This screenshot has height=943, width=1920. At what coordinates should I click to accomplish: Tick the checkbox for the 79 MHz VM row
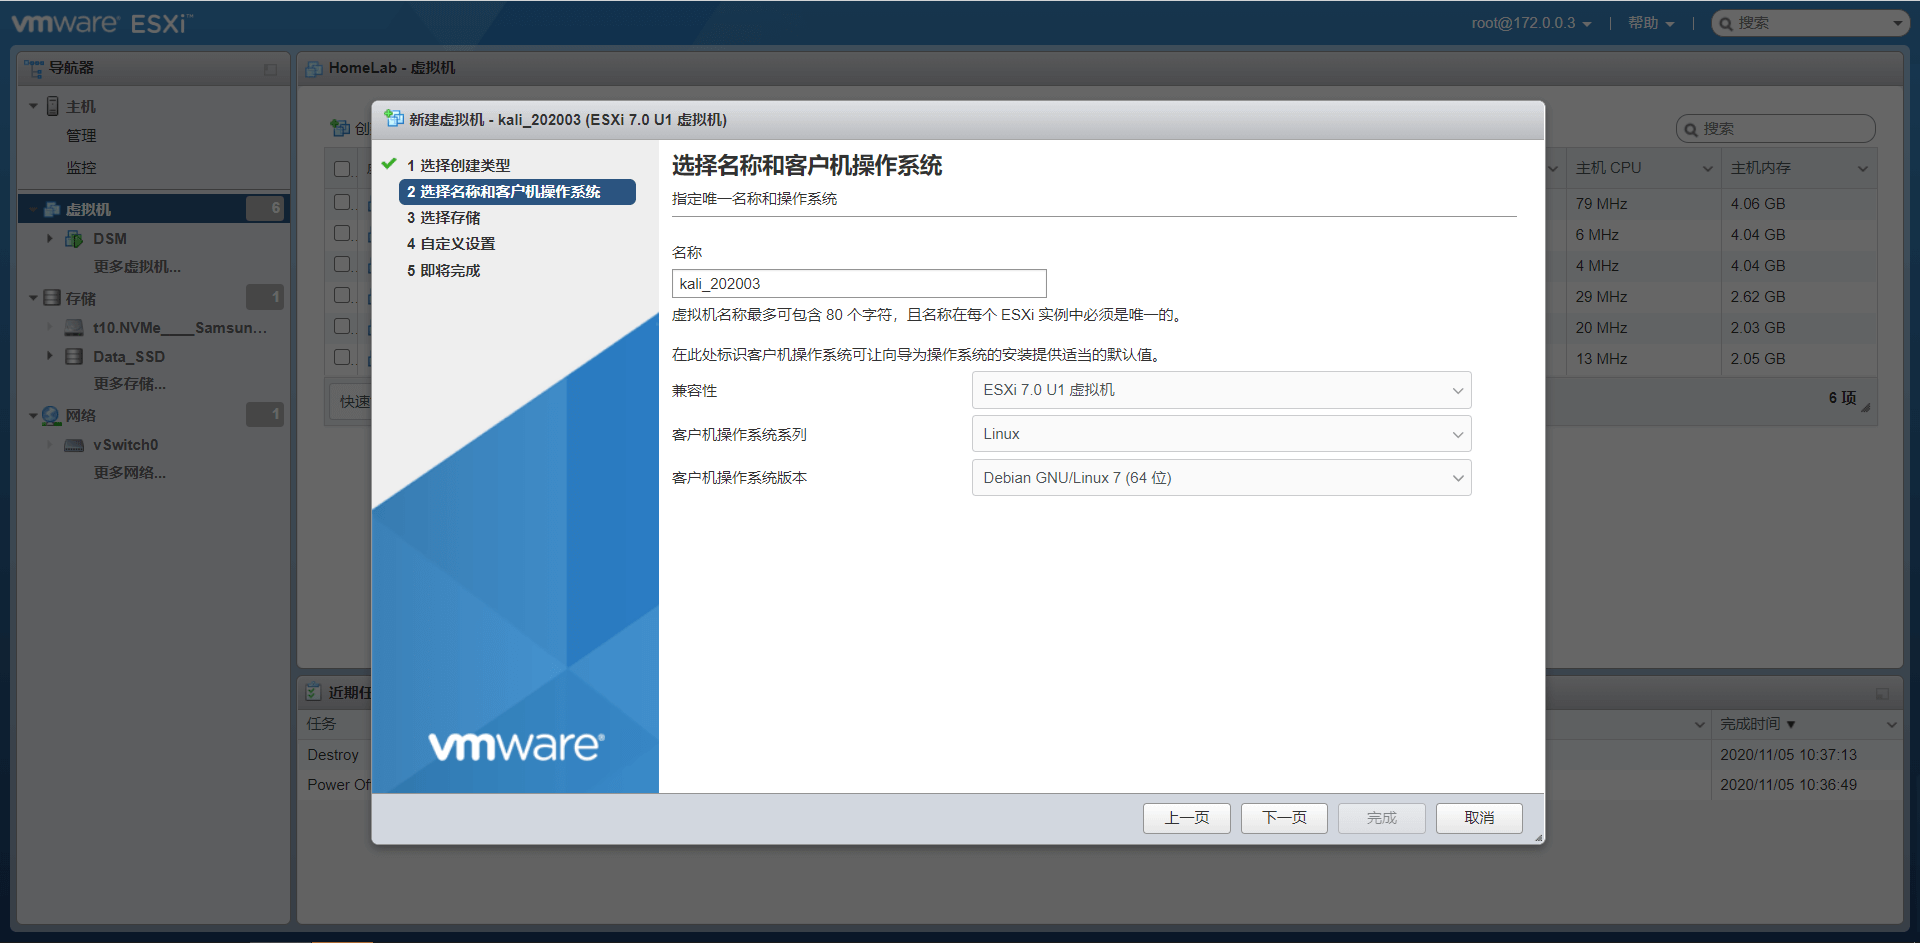[342, 202]
